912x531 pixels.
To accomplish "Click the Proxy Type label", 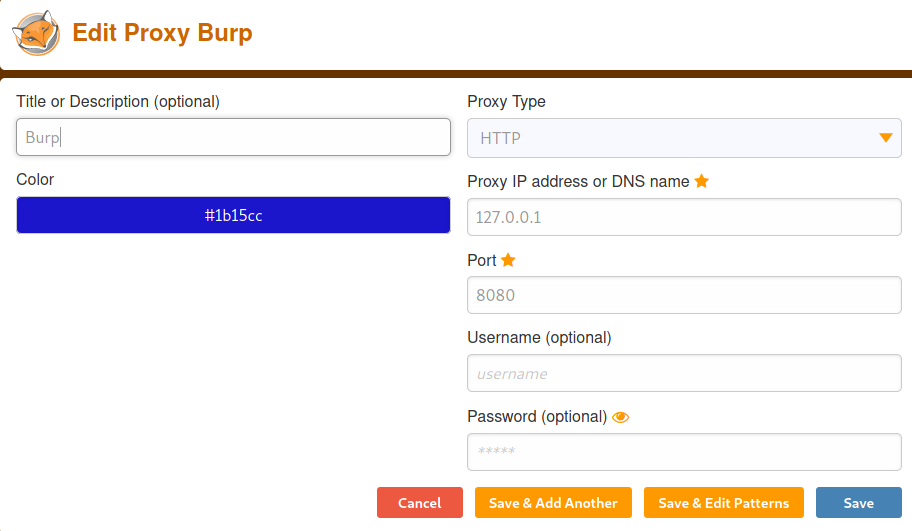I will coord(506,101).
